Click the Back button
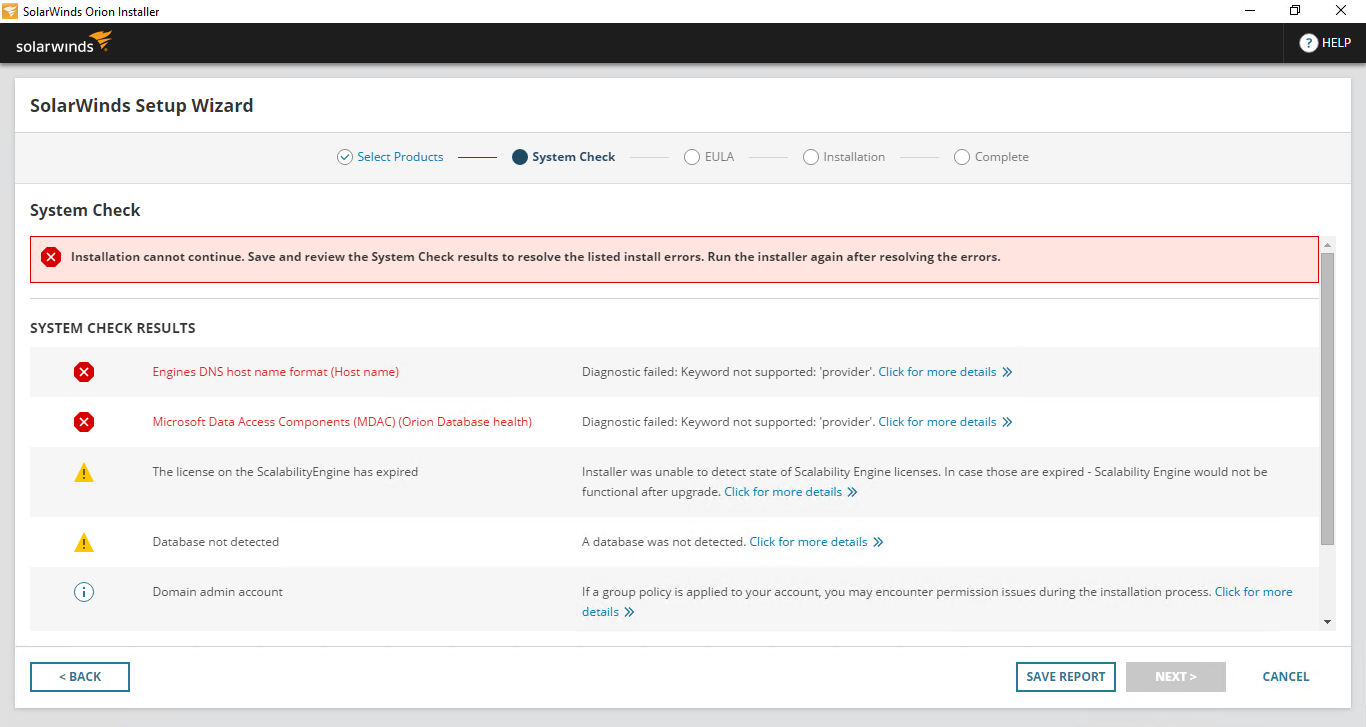This screenshot has height=727, width=1366. 80,677
